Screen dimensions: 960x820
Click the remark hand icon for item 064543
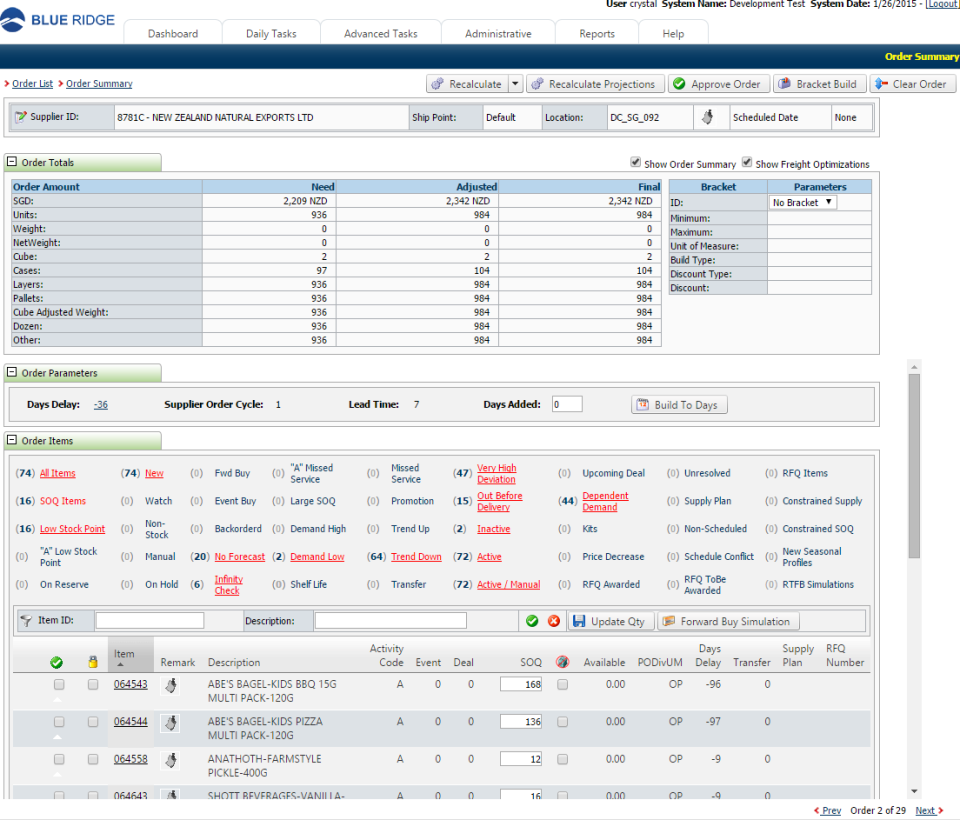click(x=170, y=684)
